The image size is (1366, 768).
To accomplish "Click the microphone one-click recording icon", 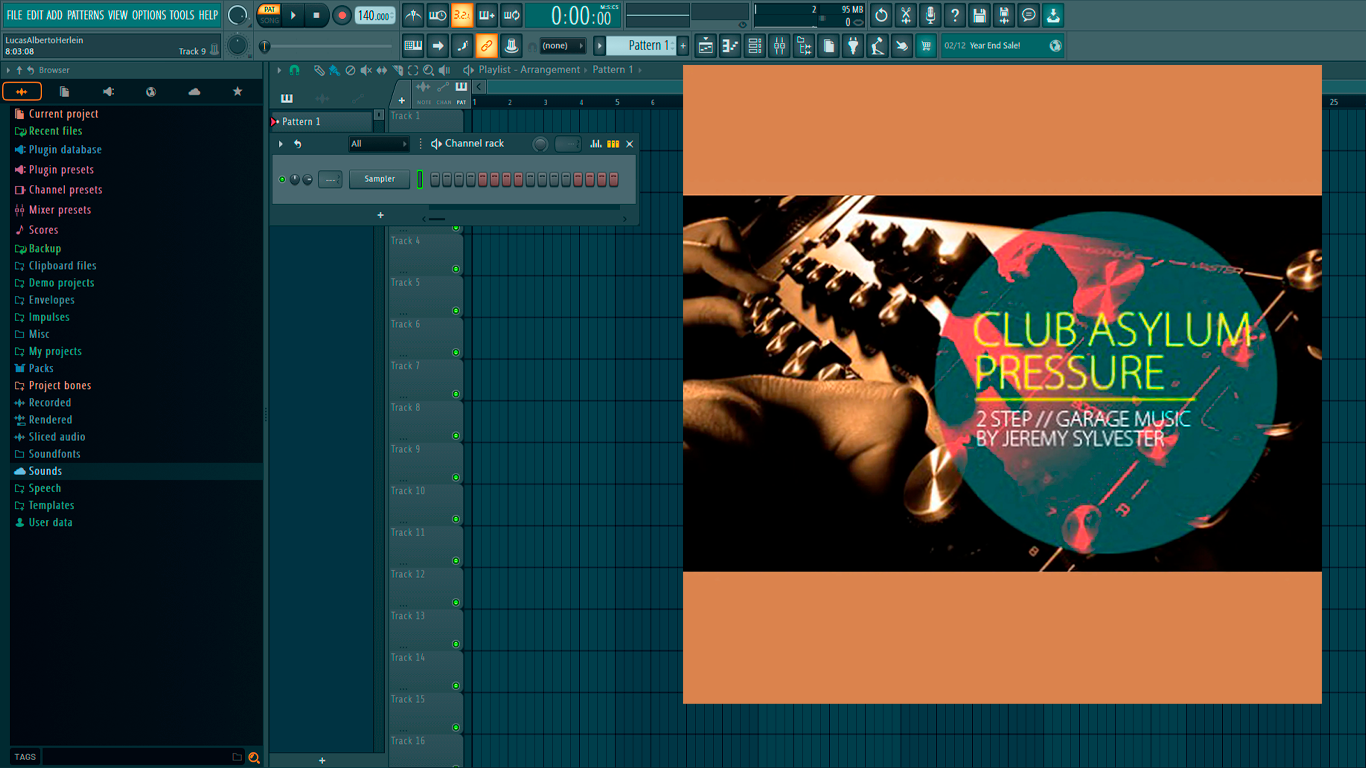I will click(x=930, y=15).
